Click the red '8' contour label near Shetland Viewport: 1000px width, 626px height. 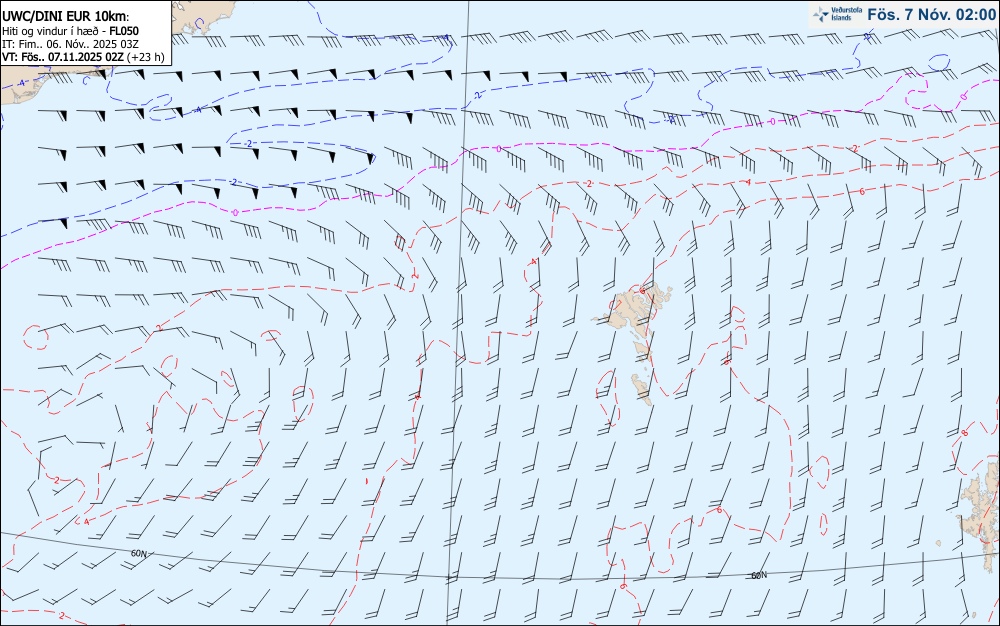pos(963,433)
